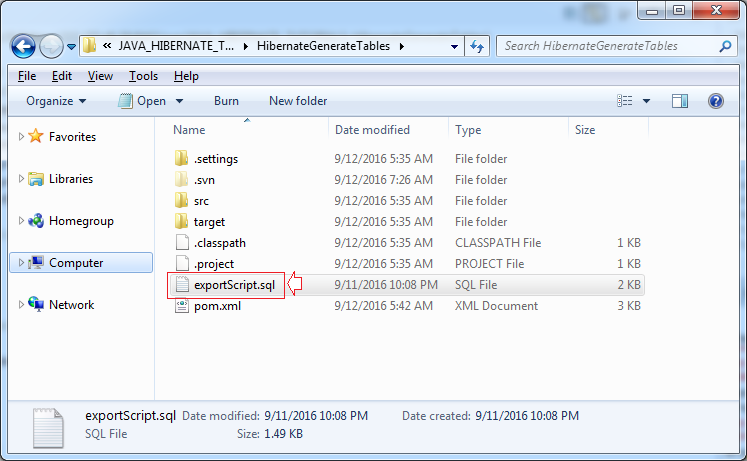Click the folder icon in address bar

pos(89,46)
